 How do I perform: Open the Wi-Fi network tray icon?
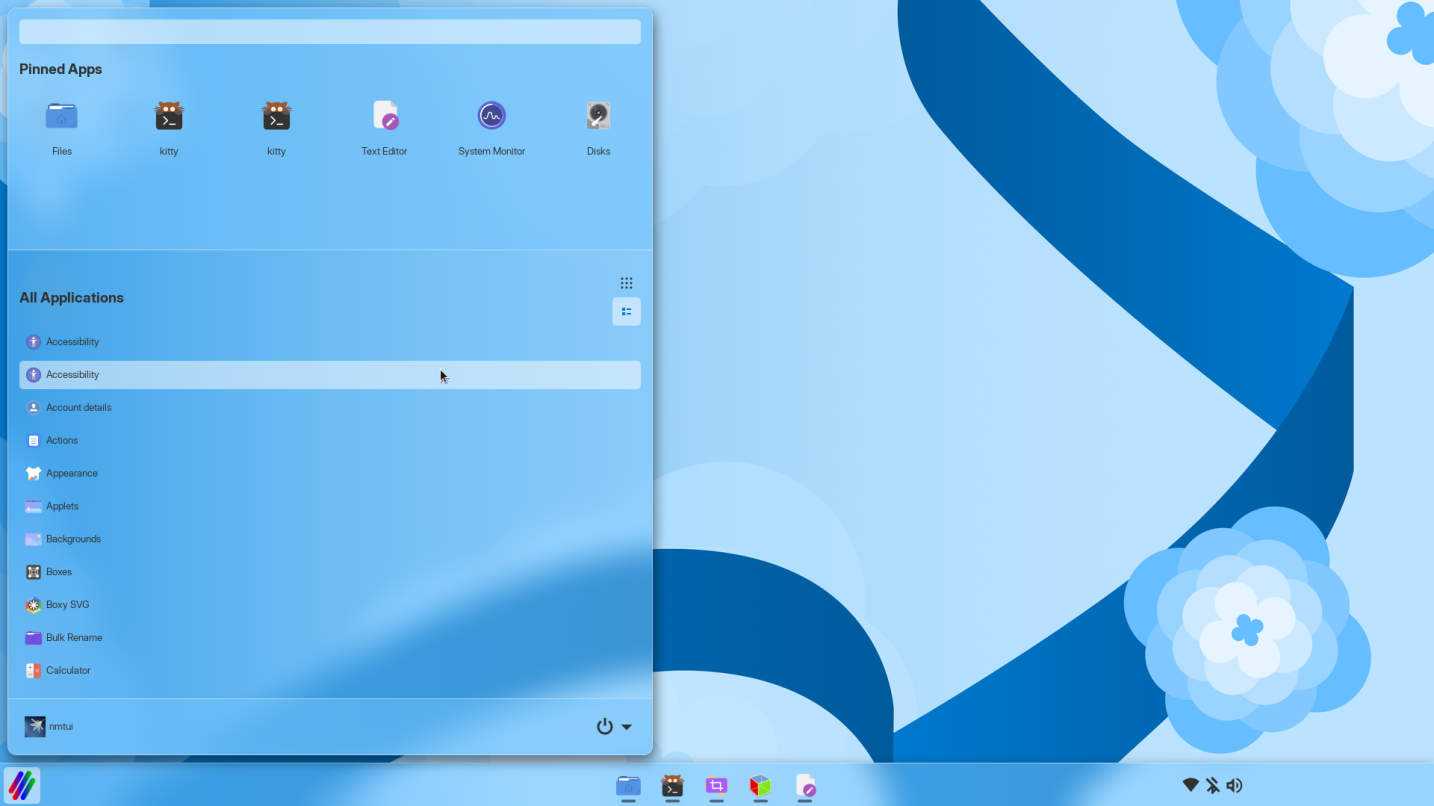pos(1190,786)
